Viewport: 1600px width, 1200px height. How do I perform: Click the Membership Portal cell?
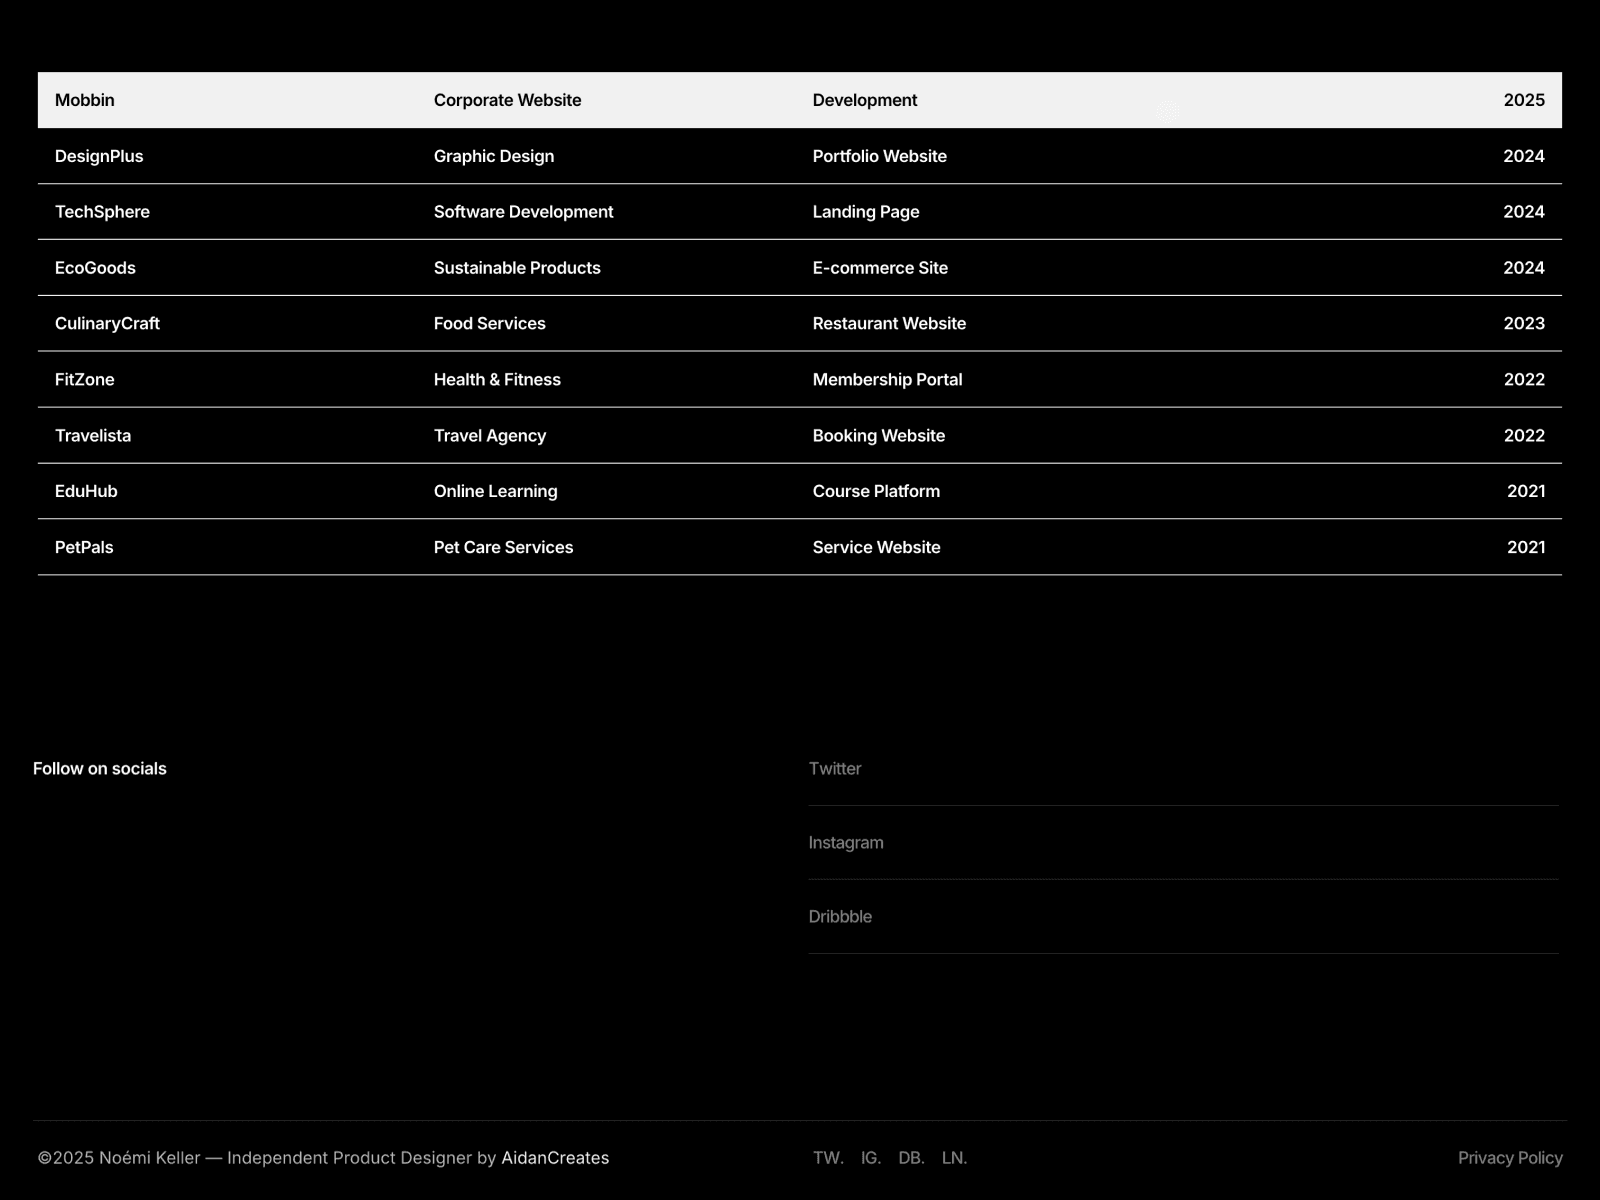click(887, 380)
